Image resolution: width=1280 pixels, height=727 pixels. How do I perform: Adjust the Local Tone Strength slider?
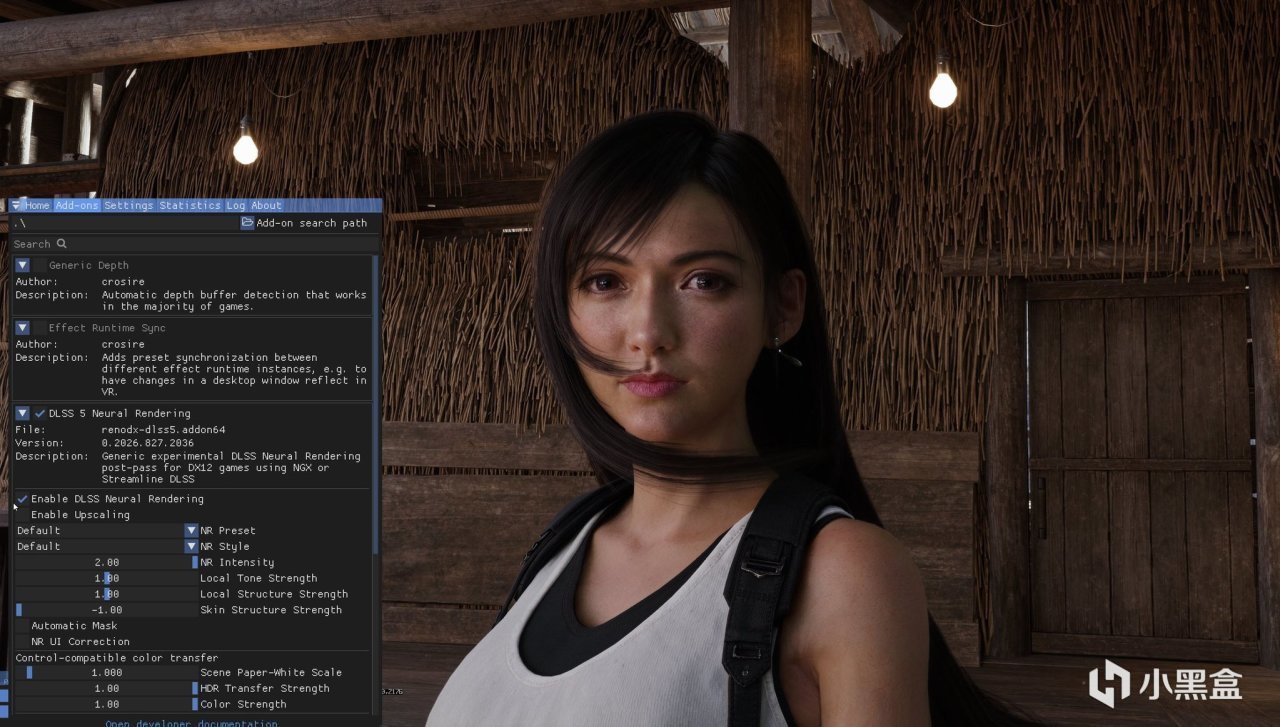click(x=106, y=578)
